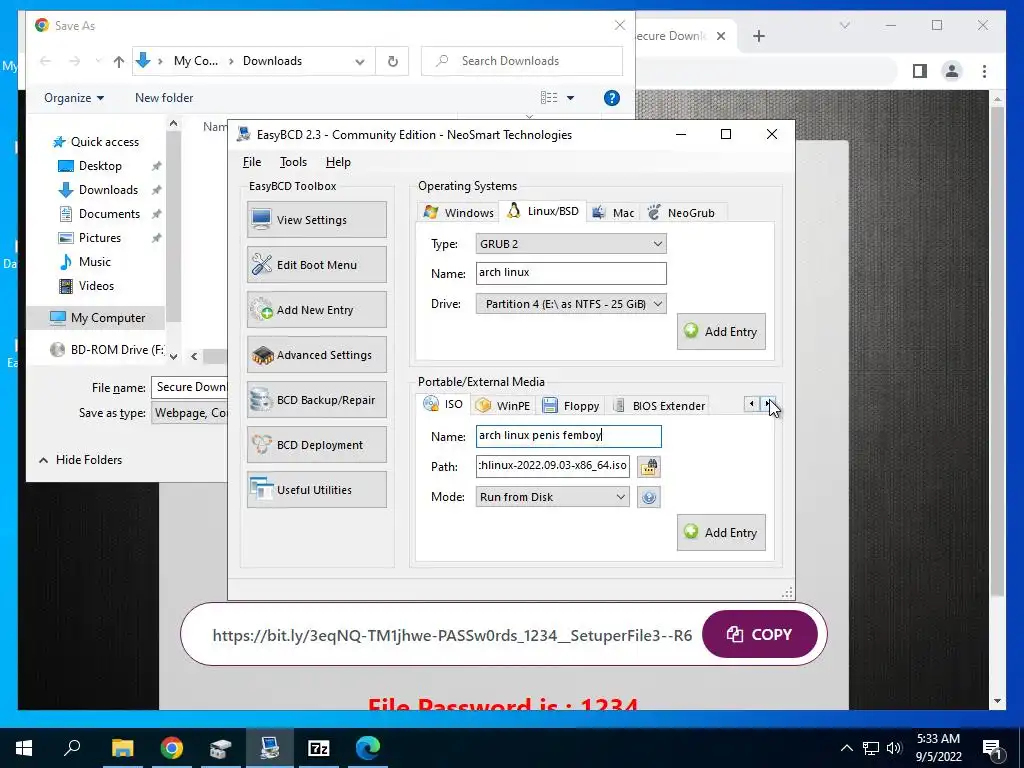Open the EasyBCD Tools menu

293,162
